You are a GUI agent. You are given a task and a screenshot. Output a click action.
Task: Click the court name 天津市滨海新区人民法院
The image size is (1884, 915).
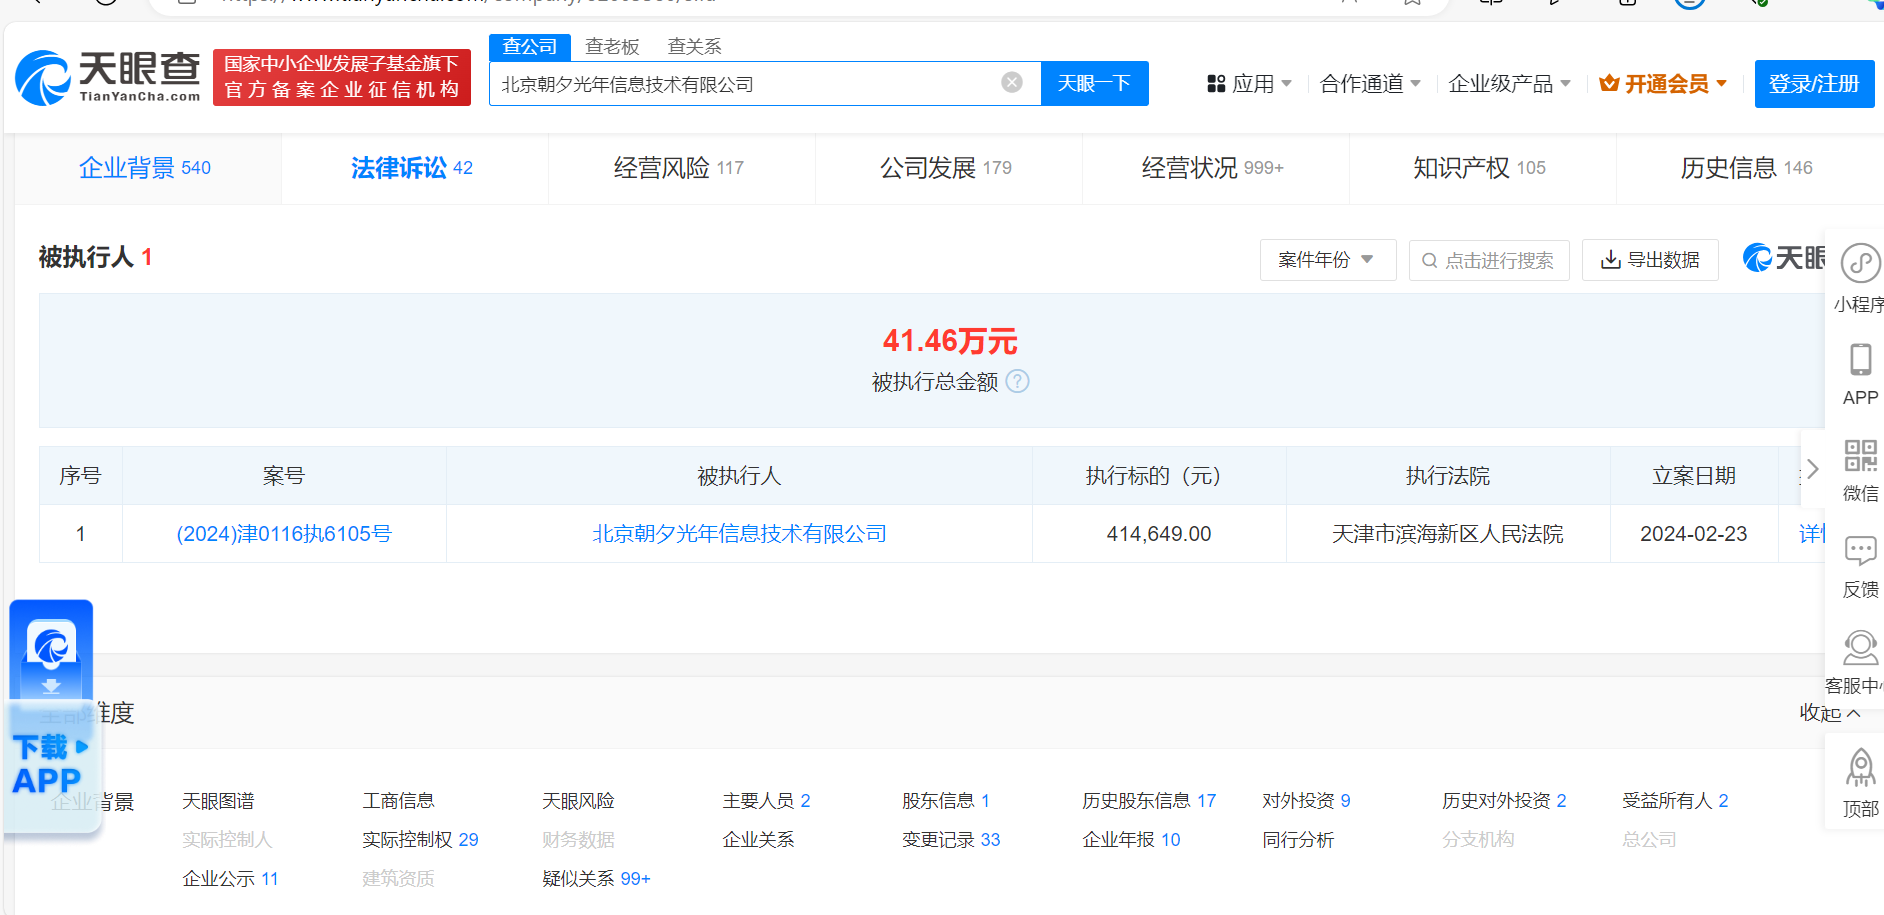point(1448,534)
